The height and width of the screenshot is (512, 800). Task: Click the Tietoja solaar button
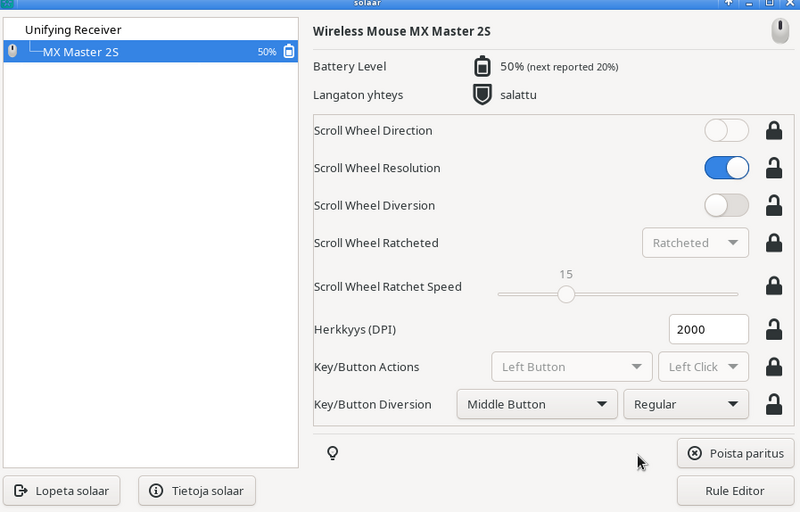(197, 491)
